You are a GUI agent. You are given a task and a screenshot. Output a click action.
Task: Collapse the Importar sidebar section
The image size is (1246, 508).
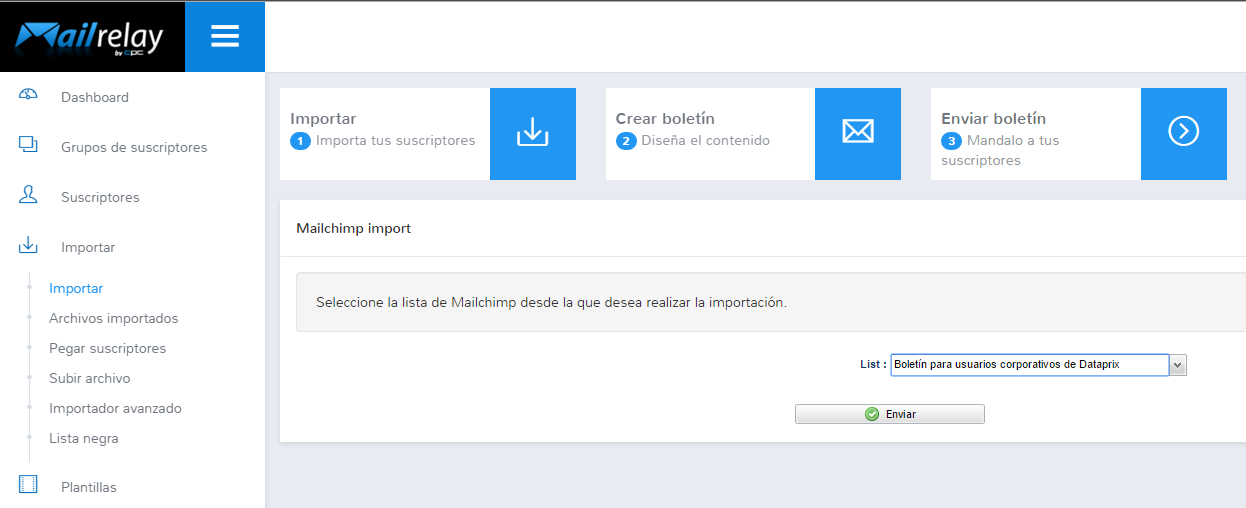88,247
